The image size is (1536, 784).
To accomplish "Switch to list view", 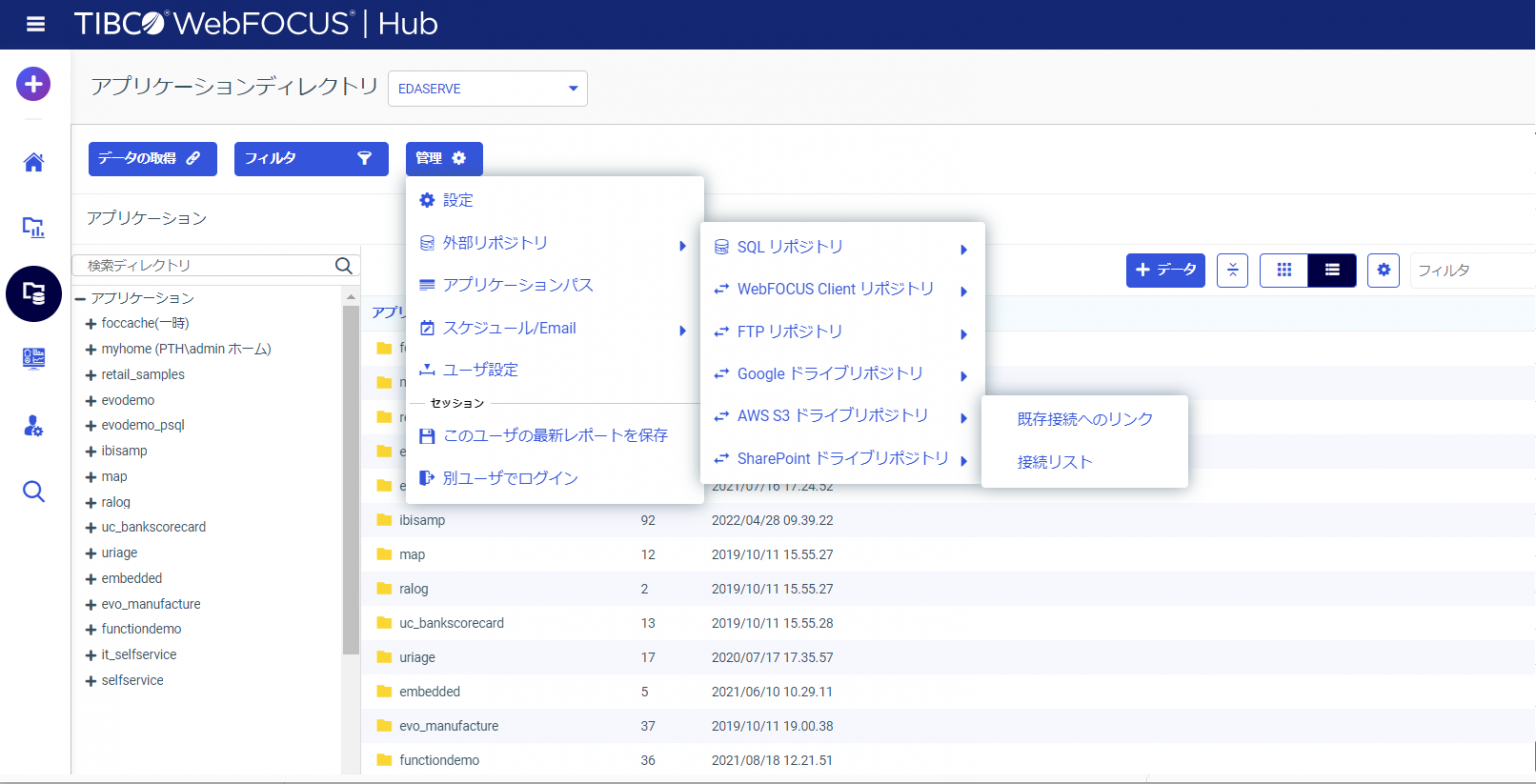I will [x=1330, y=270].
